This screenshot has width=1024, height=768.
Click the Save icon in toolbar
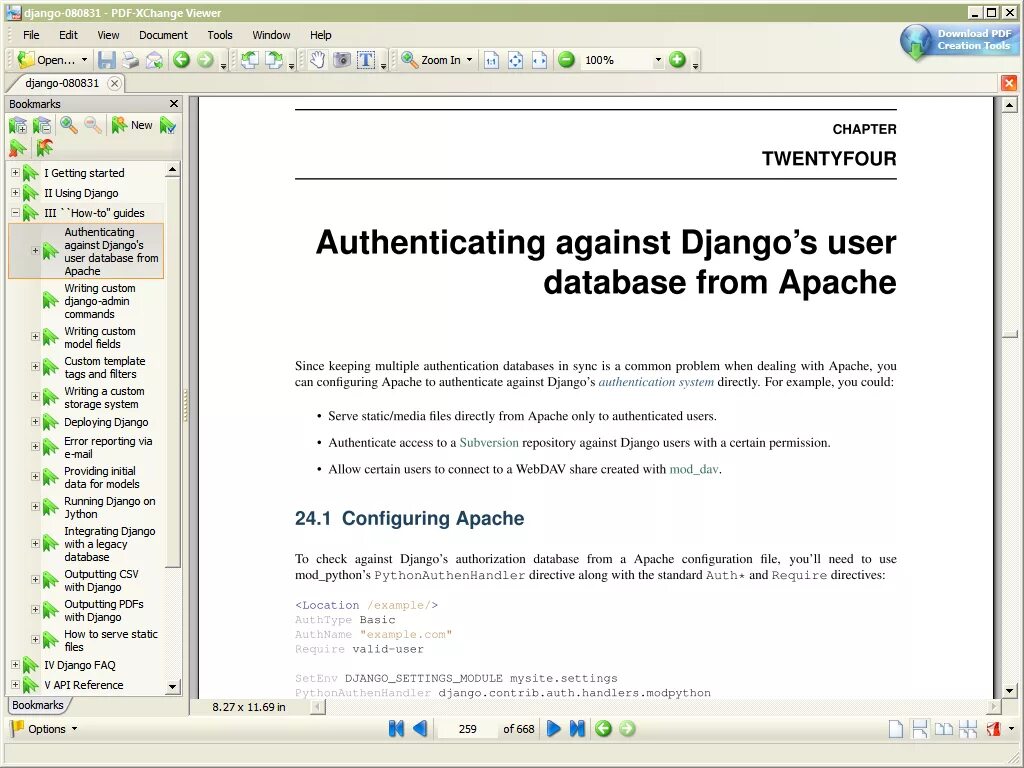point(106,60)
